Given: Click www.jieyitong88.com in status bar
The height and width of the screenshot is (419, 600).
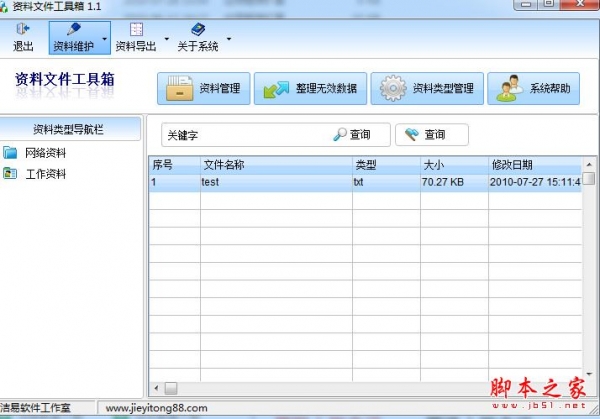Looking at the screenshot, I should pos(157,408).
